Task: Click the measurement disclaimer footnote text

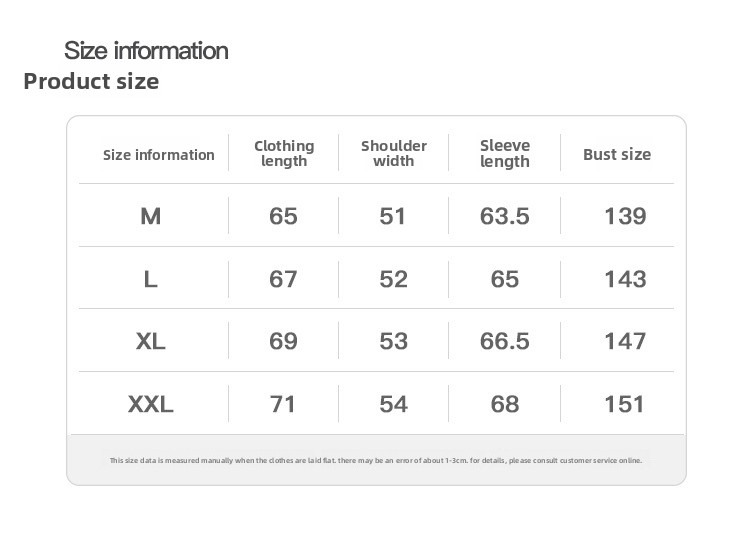Action: click(376, 460)
